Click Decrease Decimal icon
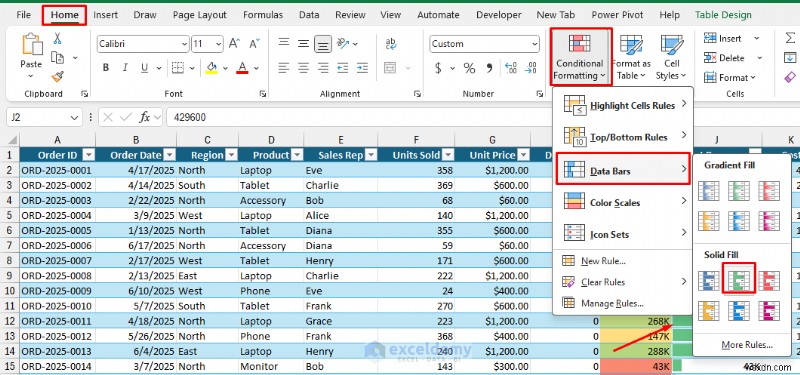This screenshot has width=800, height=375. pyautogui.click(x=531, y=68)
